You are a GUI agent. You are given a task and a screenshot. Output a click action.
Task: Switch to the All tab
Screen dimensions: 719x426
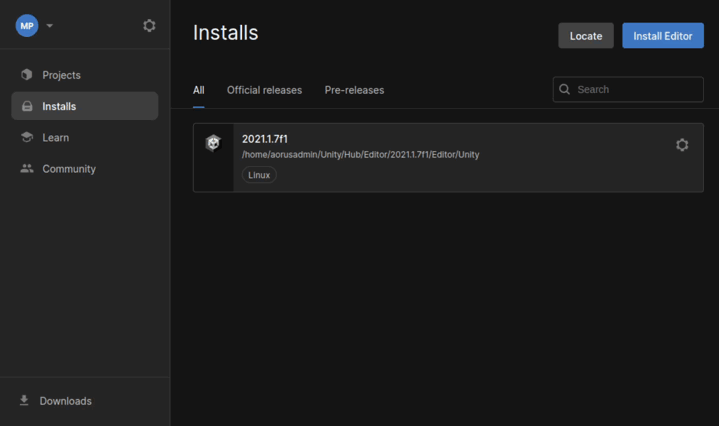[199, 90]
